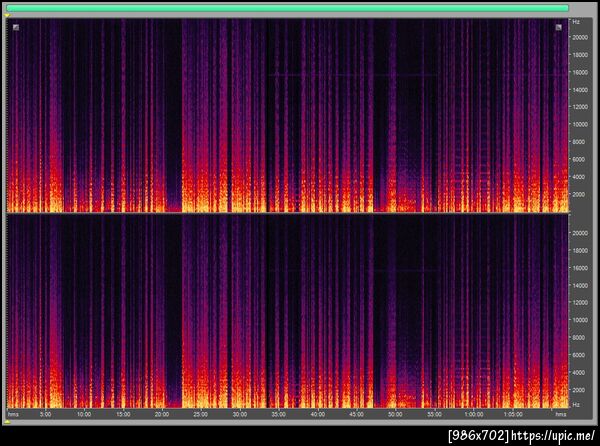
Task: Click 12000 on the lower channel frequency scale
Action: (580, 303)
